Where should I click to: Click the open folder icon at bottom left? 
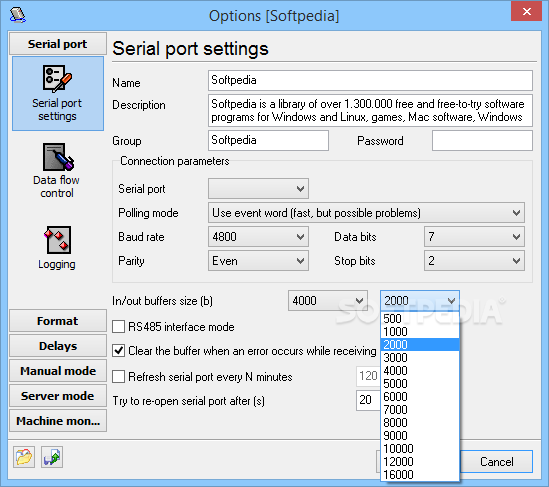(24, 457)
